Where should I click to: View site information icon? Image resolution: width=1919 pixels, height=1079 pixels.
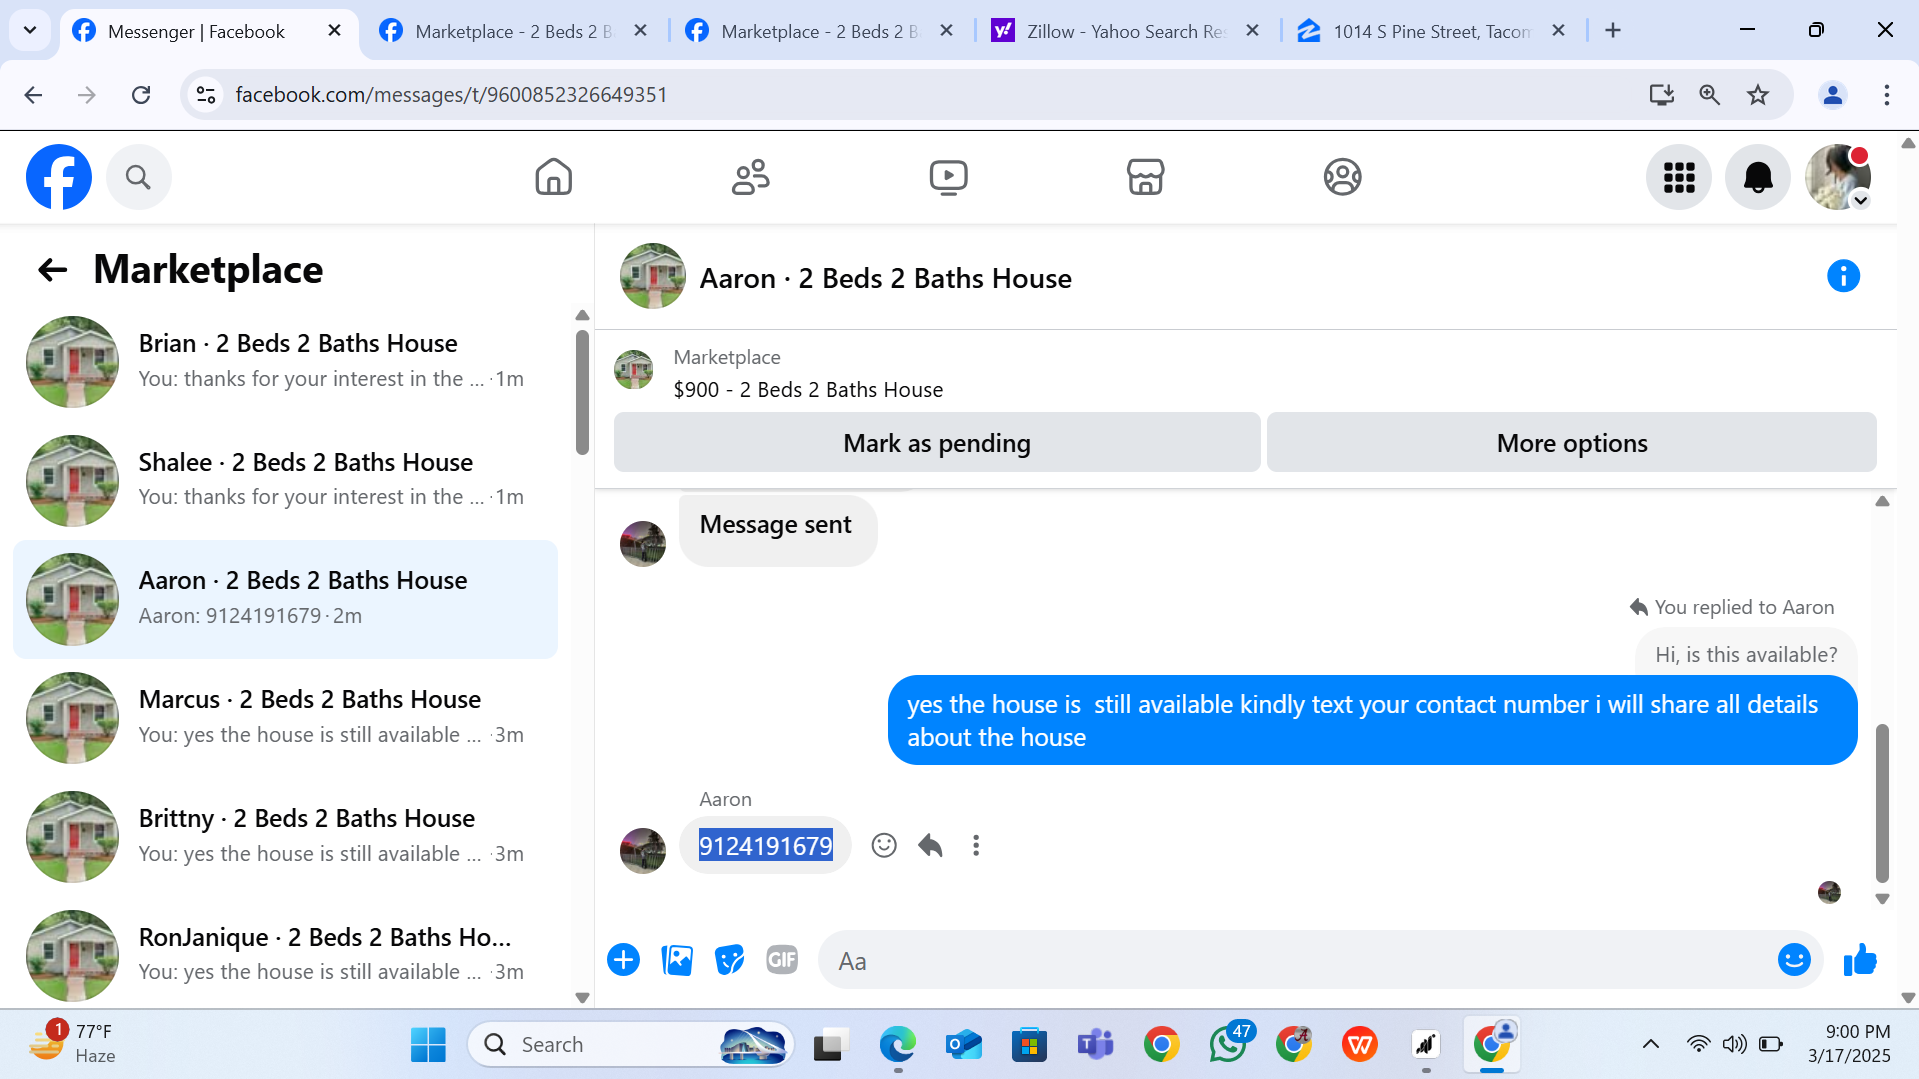pos(206,95)
